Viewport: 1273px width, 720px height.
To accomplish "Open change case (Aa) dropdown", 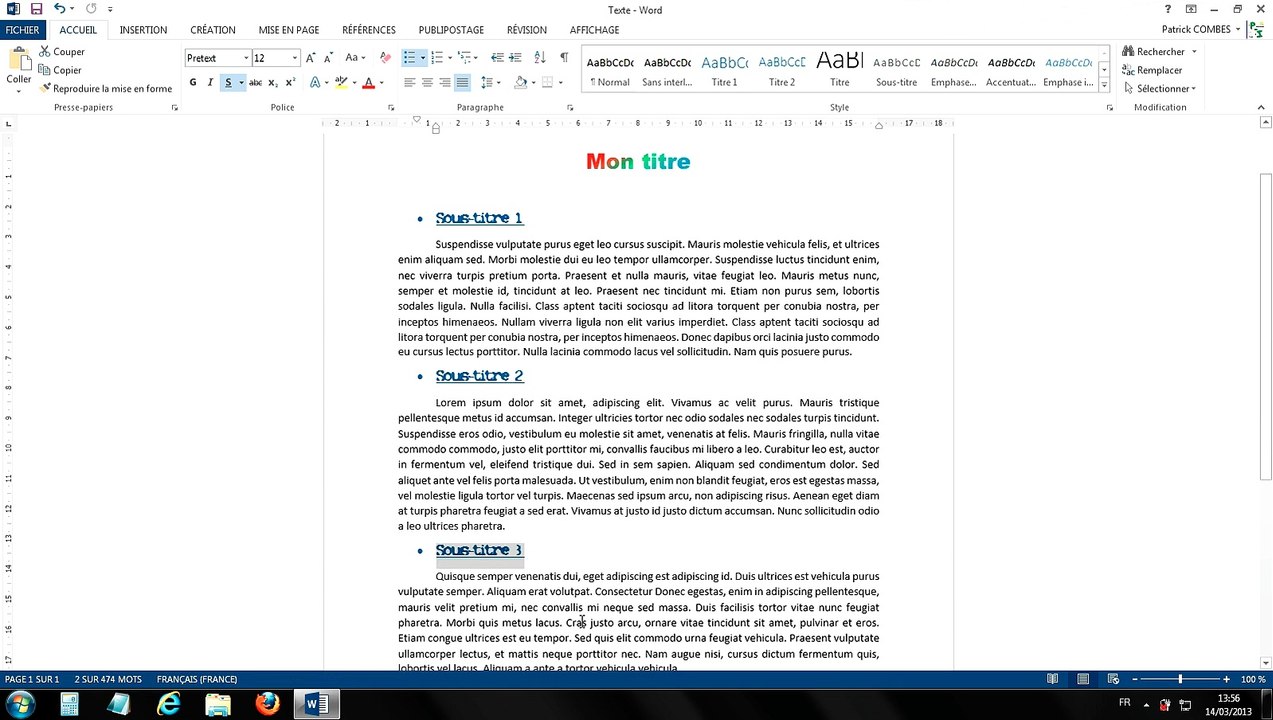I will [355, 57].
